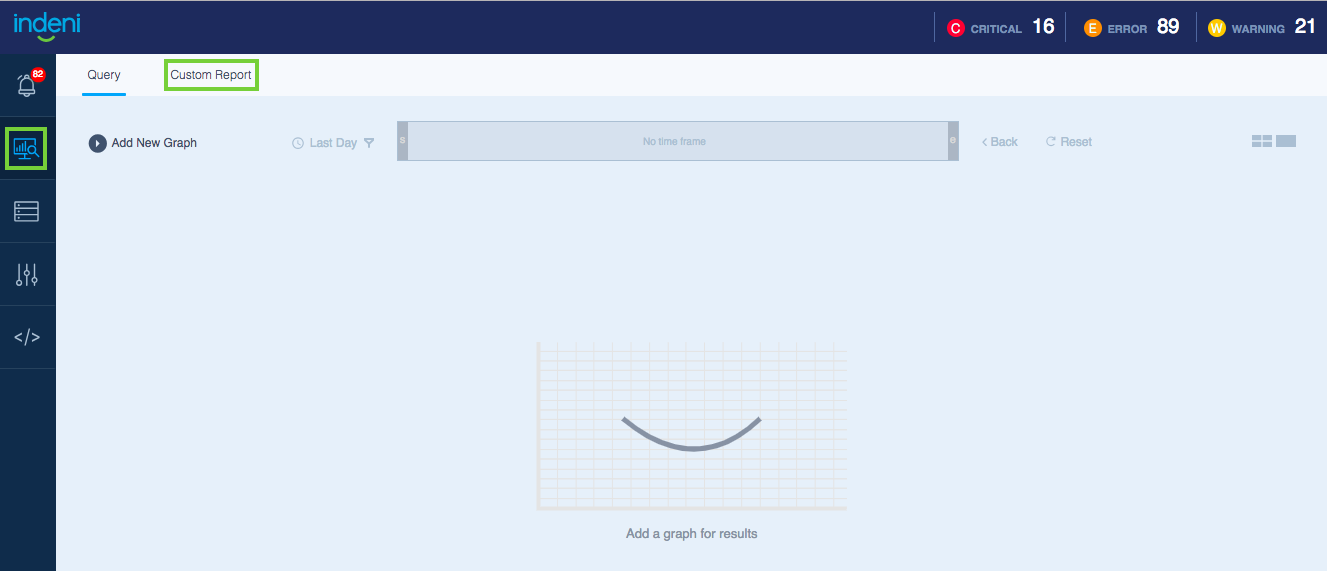Select the analysis graph icon in sidebar
Image resolution: width=1327 pixels, height=571 pixels.
(27, 149)
